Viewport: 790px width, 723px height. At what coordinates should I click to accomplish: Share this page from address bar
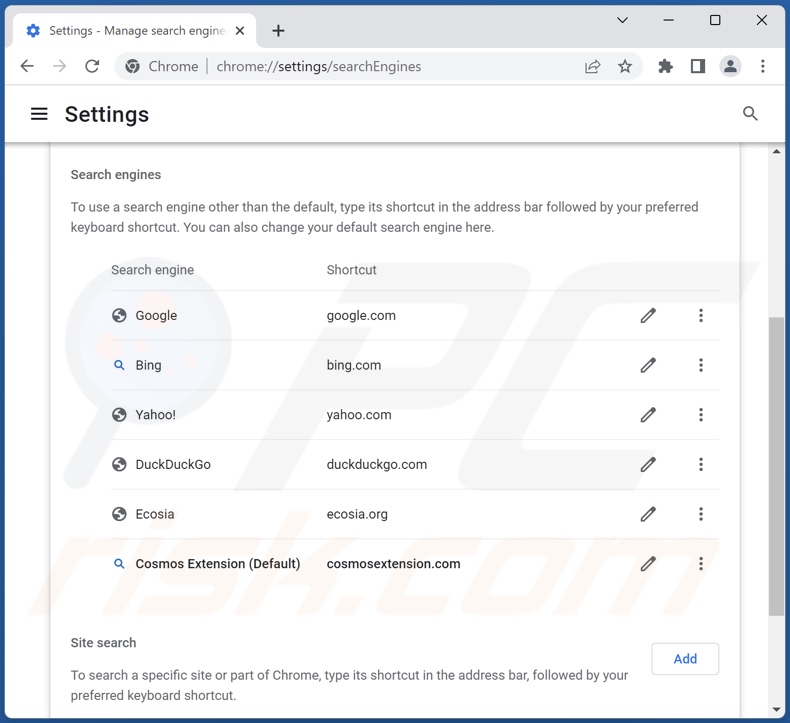click(593, 67)
